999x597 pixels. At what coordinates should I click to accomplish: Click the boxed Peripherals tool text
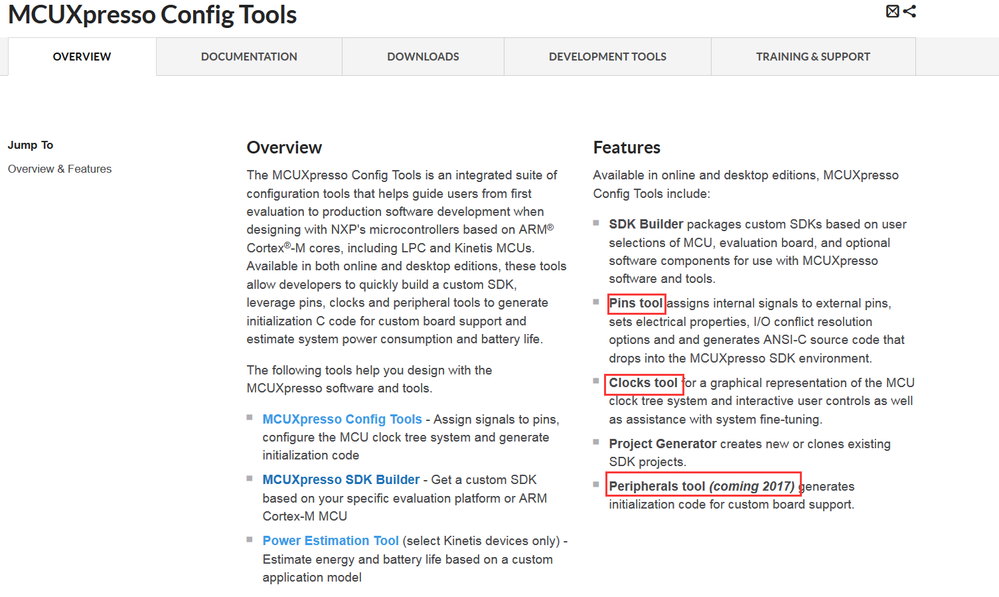tap(703, 487)
